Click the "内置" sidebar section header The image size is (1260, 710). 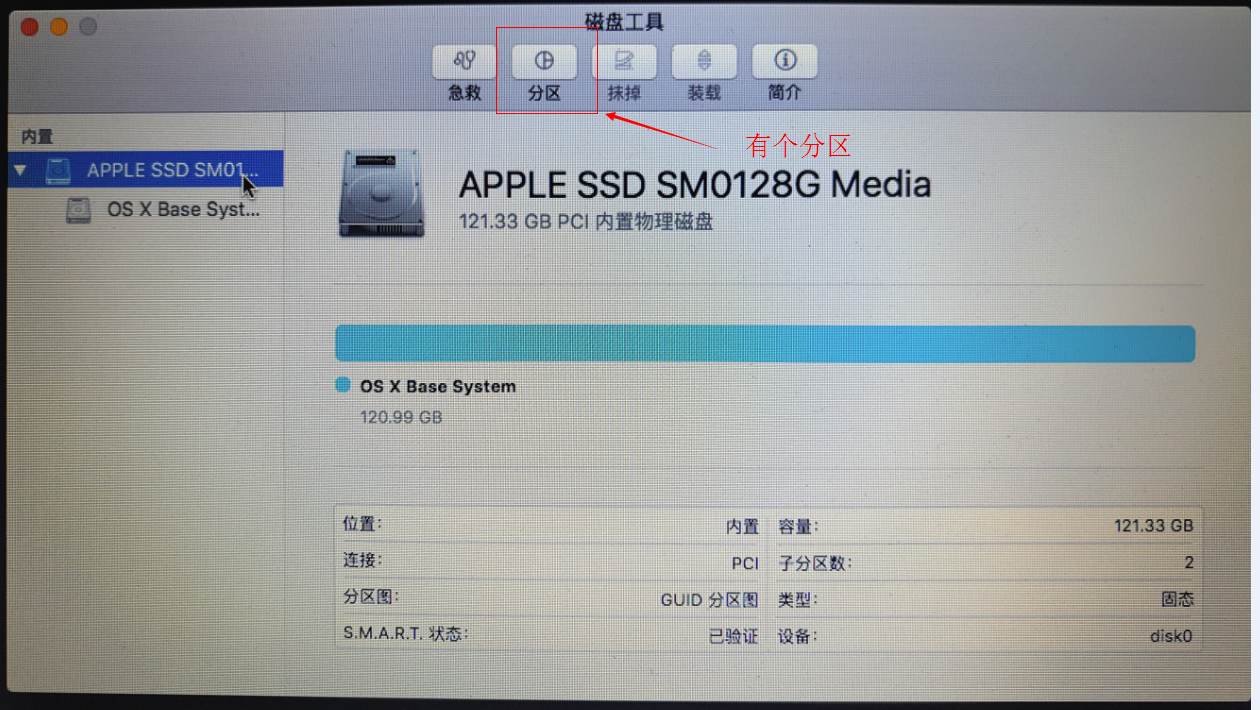point(37,136)
